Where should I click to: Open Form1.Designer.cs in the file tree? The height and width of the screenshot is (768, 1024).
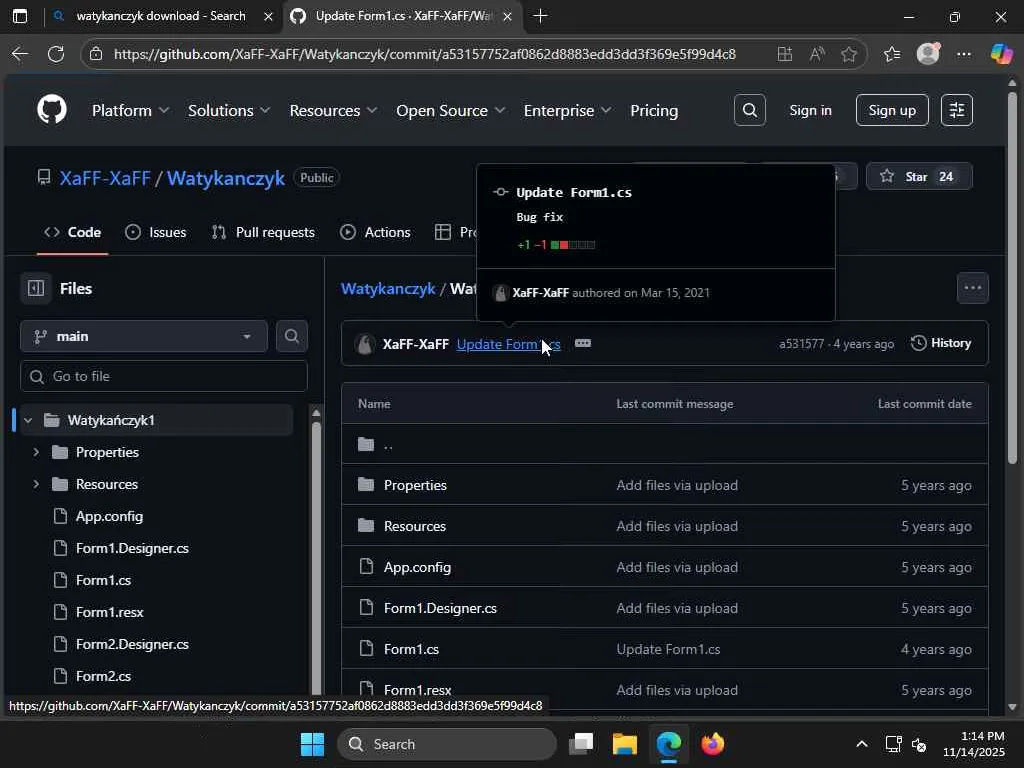click(x=132, y=548)
